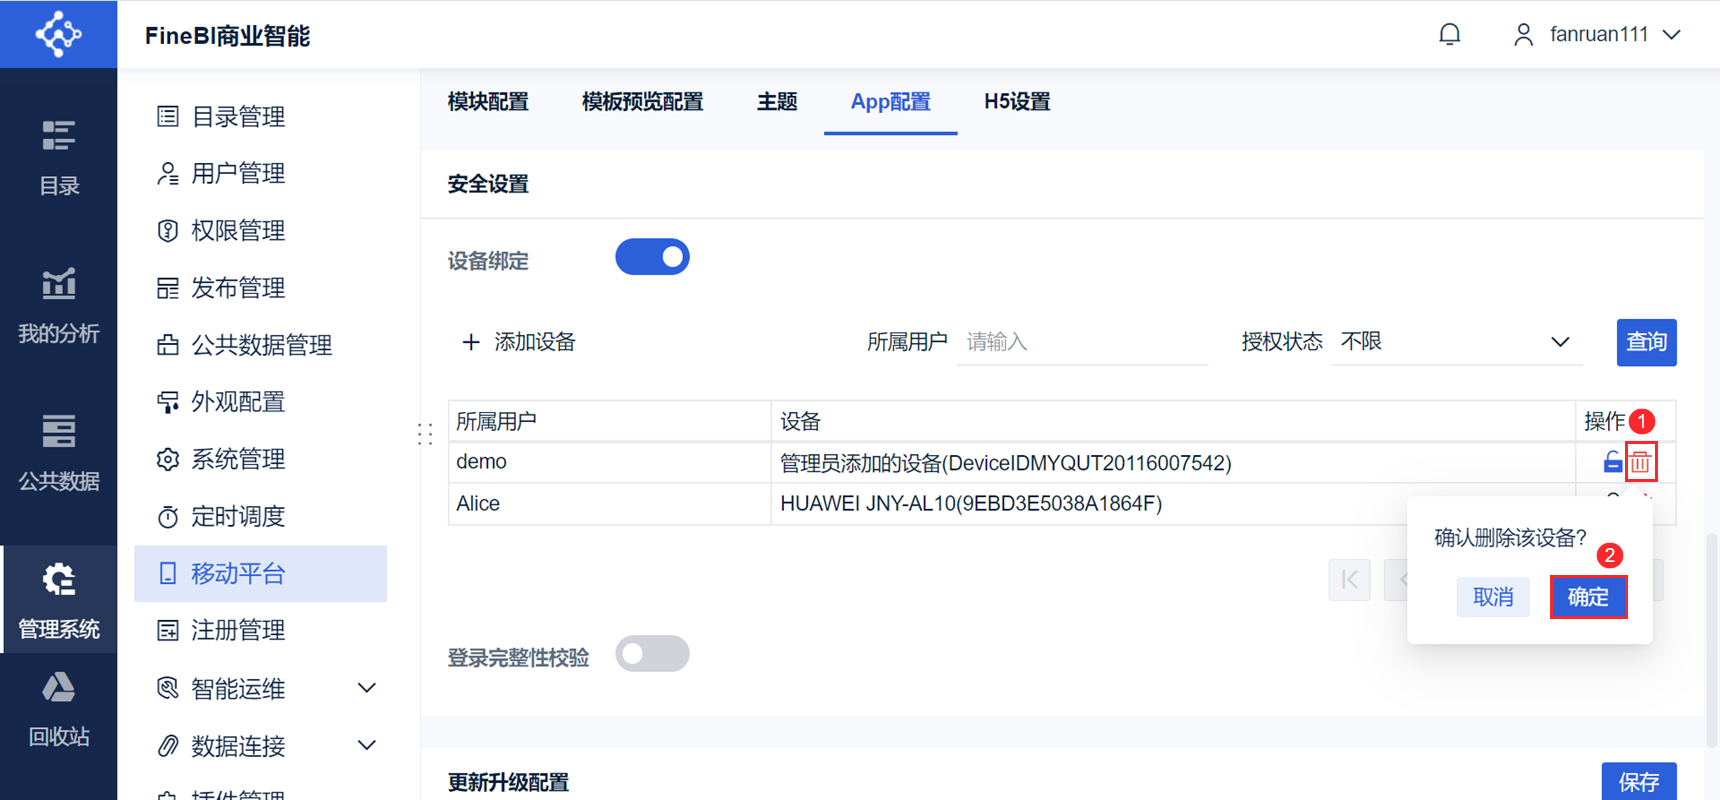Image resolution: width=1720 pixels, height=800 pixels.
Task: Confirm device deletion with 确定
Action: click(x=1588, y=597)
